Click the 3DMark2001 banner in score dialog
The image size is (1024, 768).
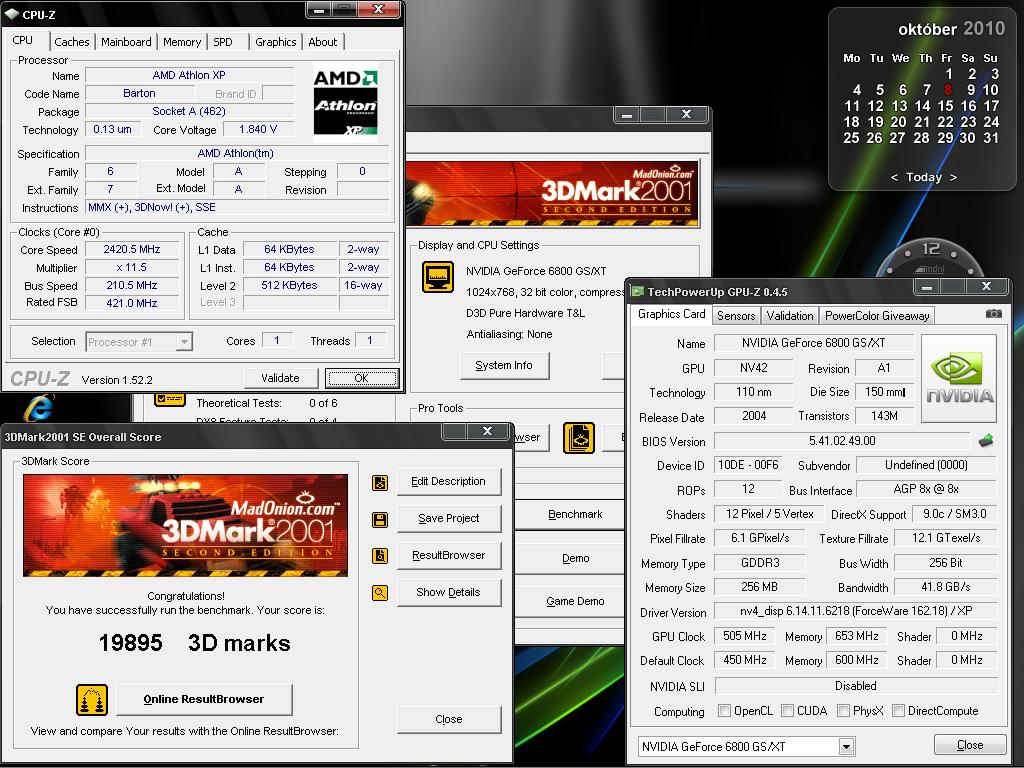pyautogui.click(x=185, y=526)
